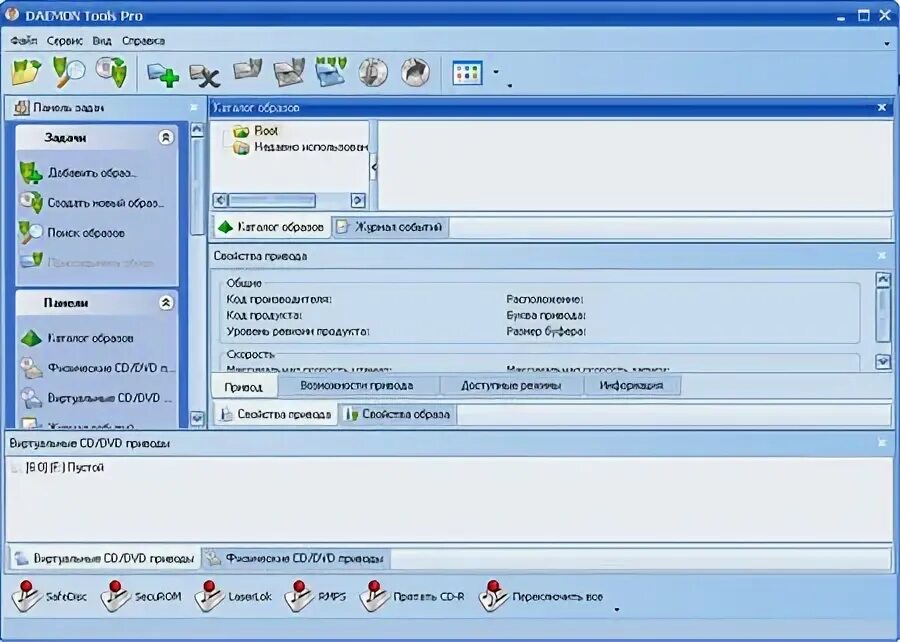Click Создать новый образ task link
This screenshot has height=642, width=900.
coord(91,203)
